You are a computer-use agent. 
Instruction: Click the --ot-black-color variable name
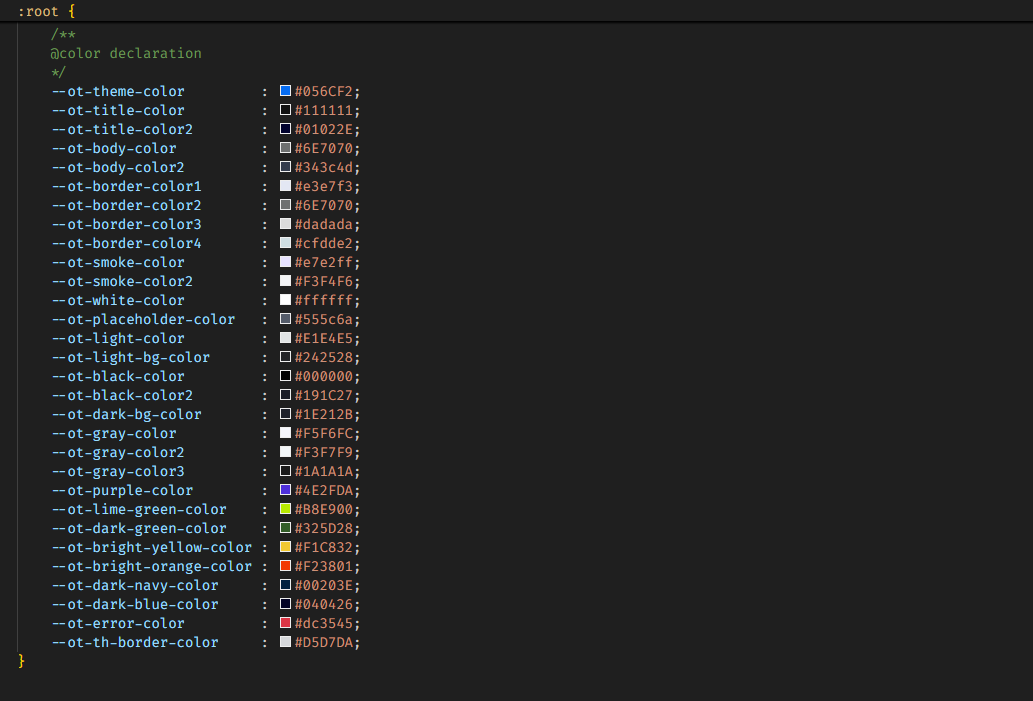[x=118, y=376]
